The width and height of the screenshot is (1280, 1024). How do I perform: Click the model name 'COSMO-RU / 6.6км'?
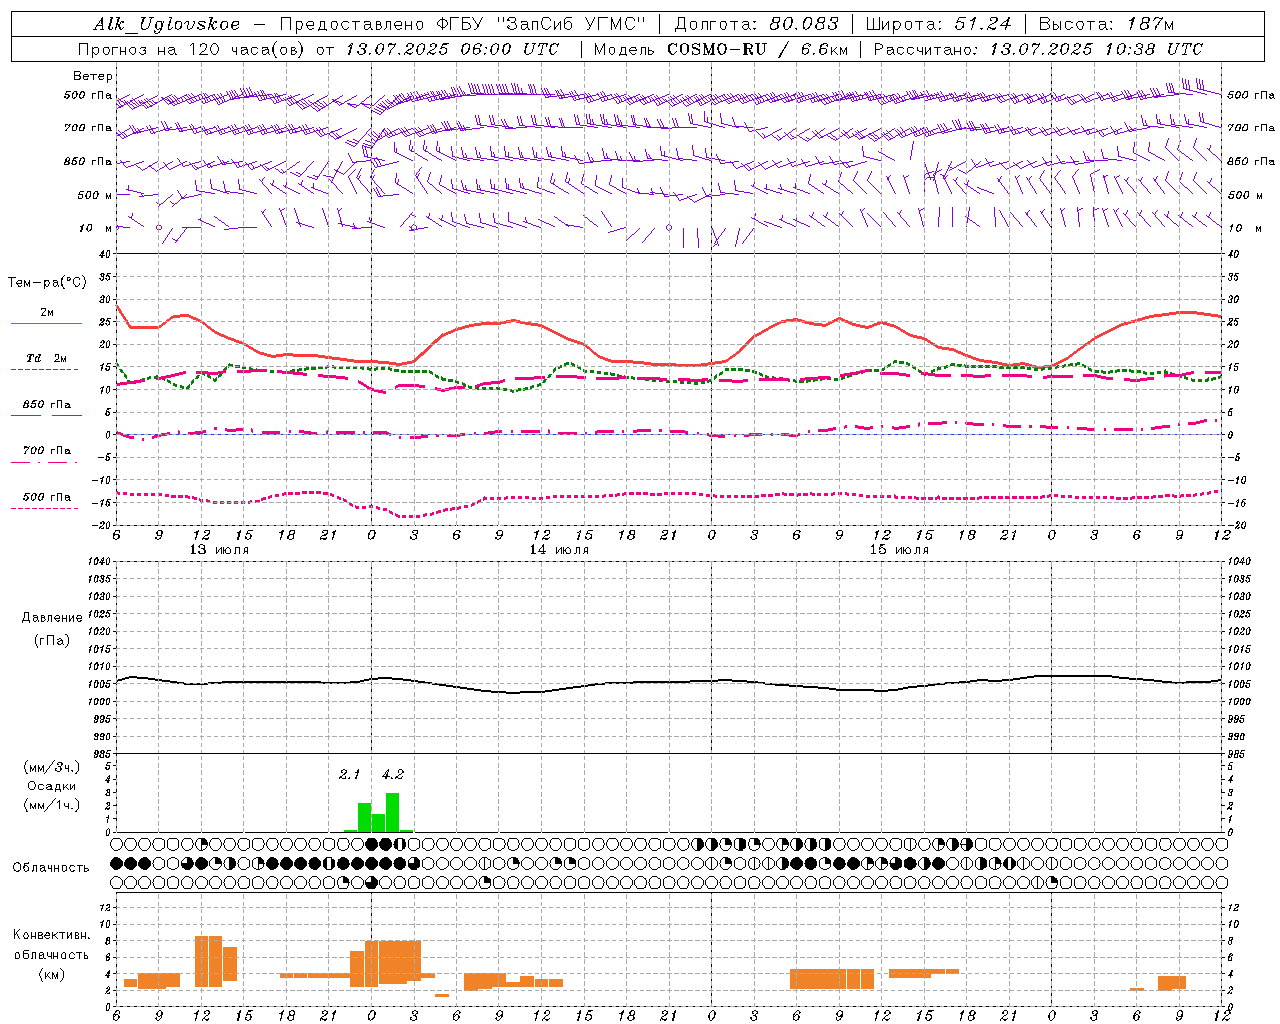[757, 49]
